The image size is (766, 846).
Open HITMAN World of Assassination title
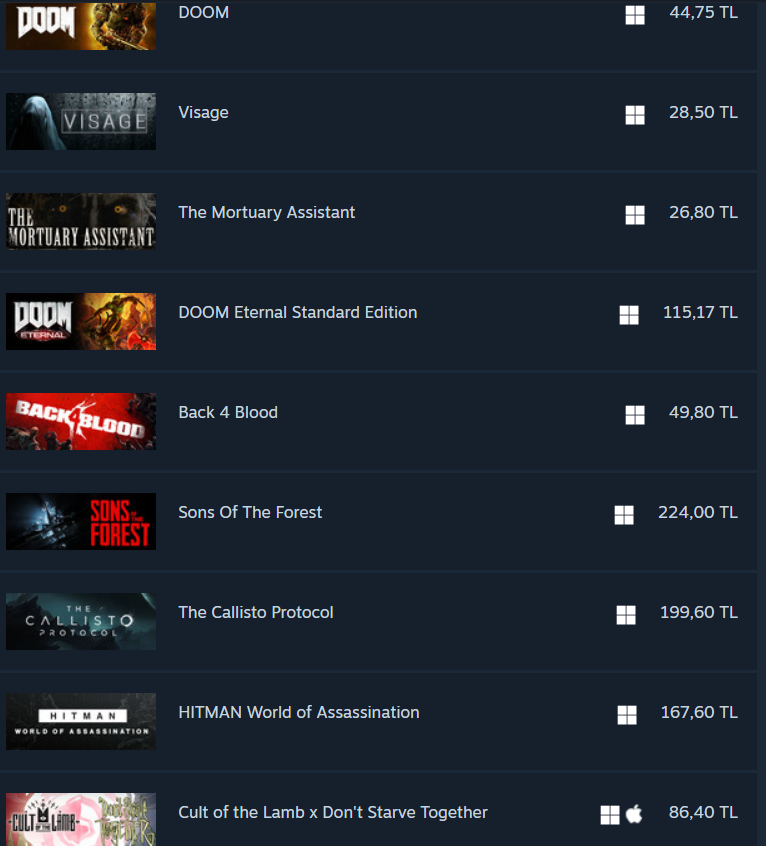[299, 712]
